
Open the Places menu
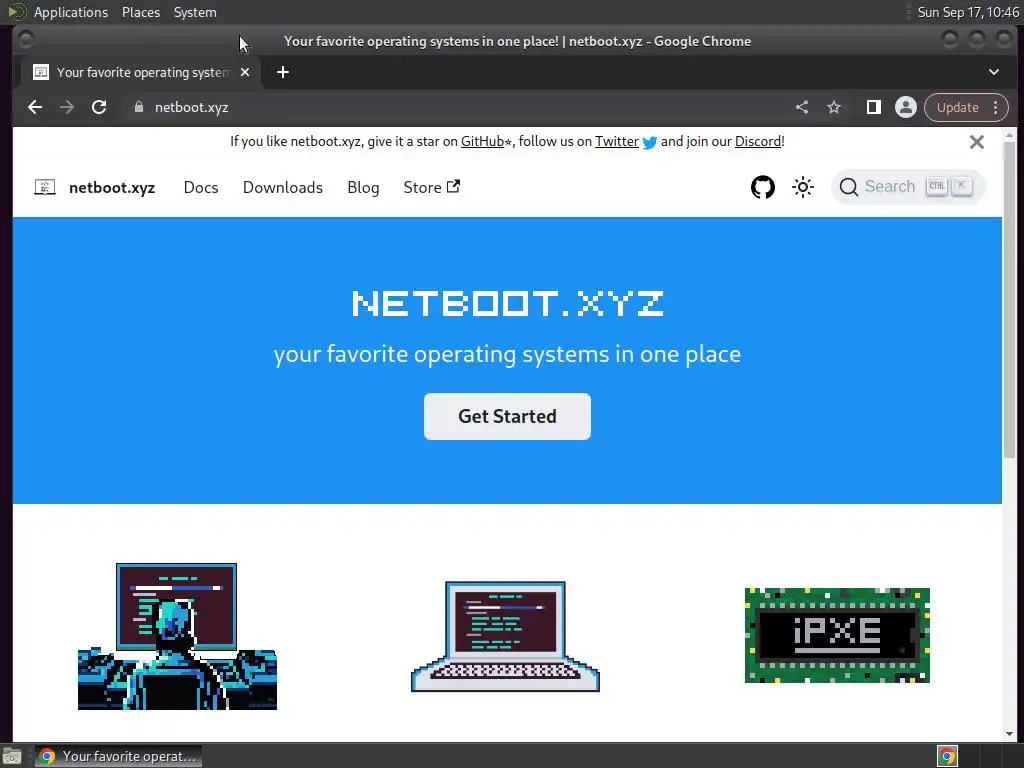pos(141,12)
